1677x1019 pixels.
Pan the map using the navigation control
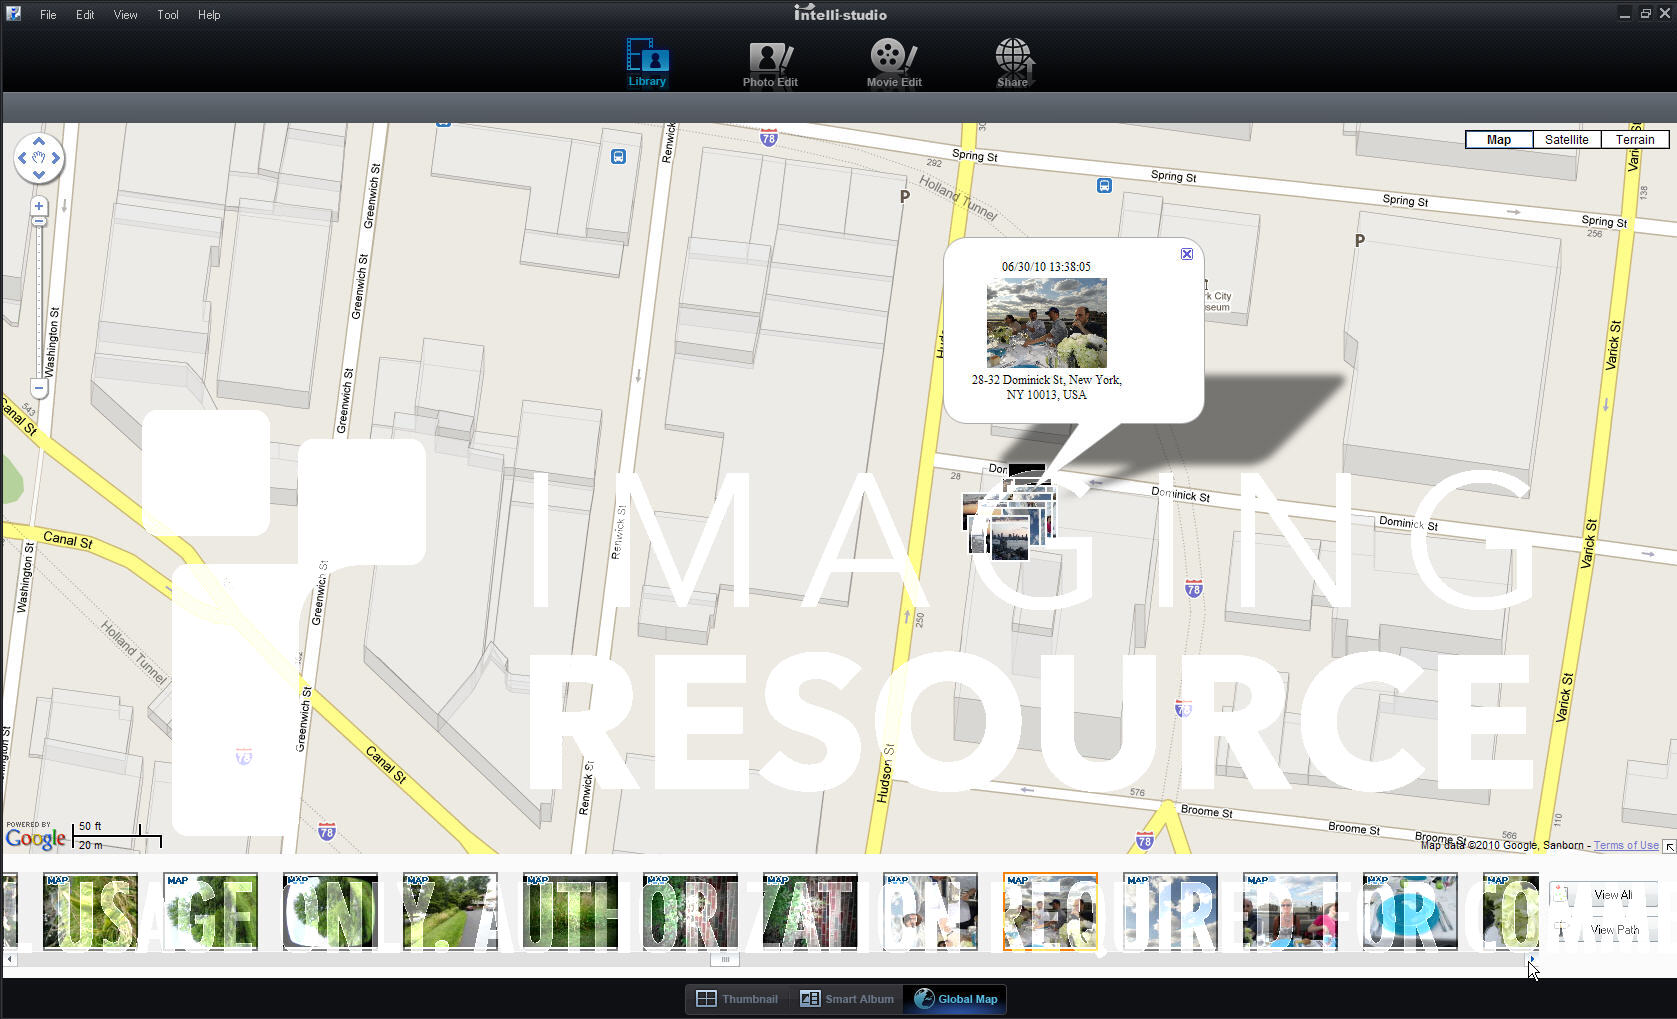[x=39, y=158]
